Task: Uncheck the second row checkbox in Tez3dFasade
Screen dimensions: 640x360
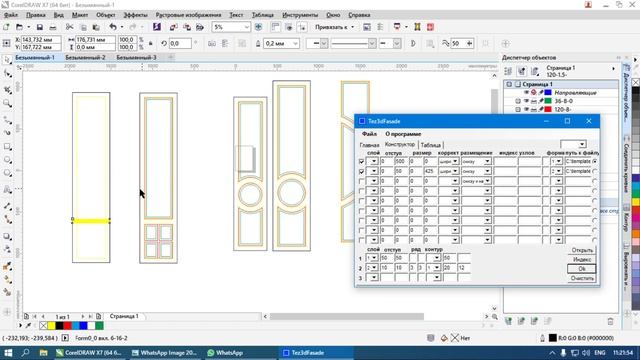Action: pyautogui.click(x=361, y=171)
